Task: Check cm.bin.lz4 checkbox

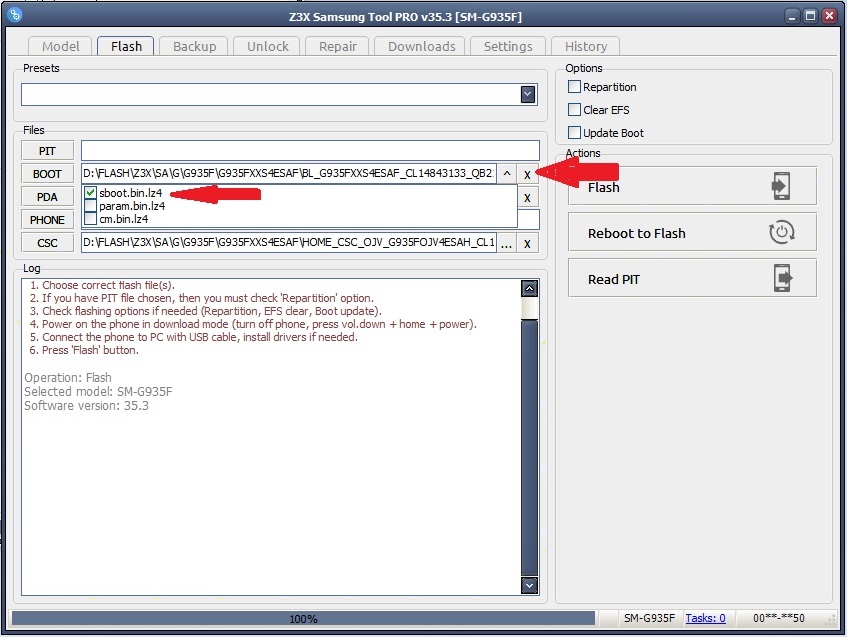Action: click(90, 219)
